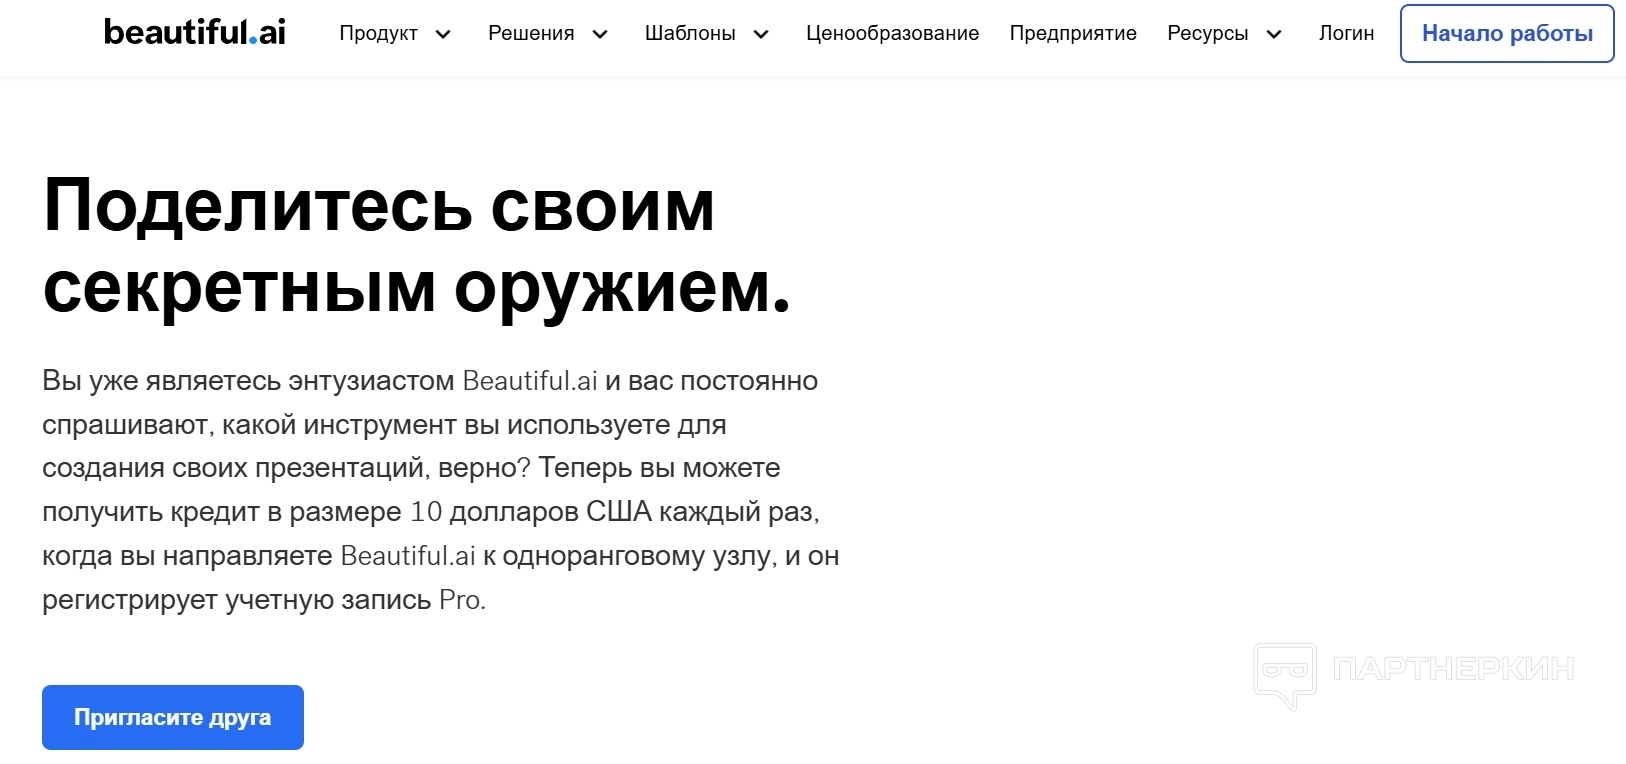Click the beautiful.ai logo
1626x764 pixels.
click(195, 32)
